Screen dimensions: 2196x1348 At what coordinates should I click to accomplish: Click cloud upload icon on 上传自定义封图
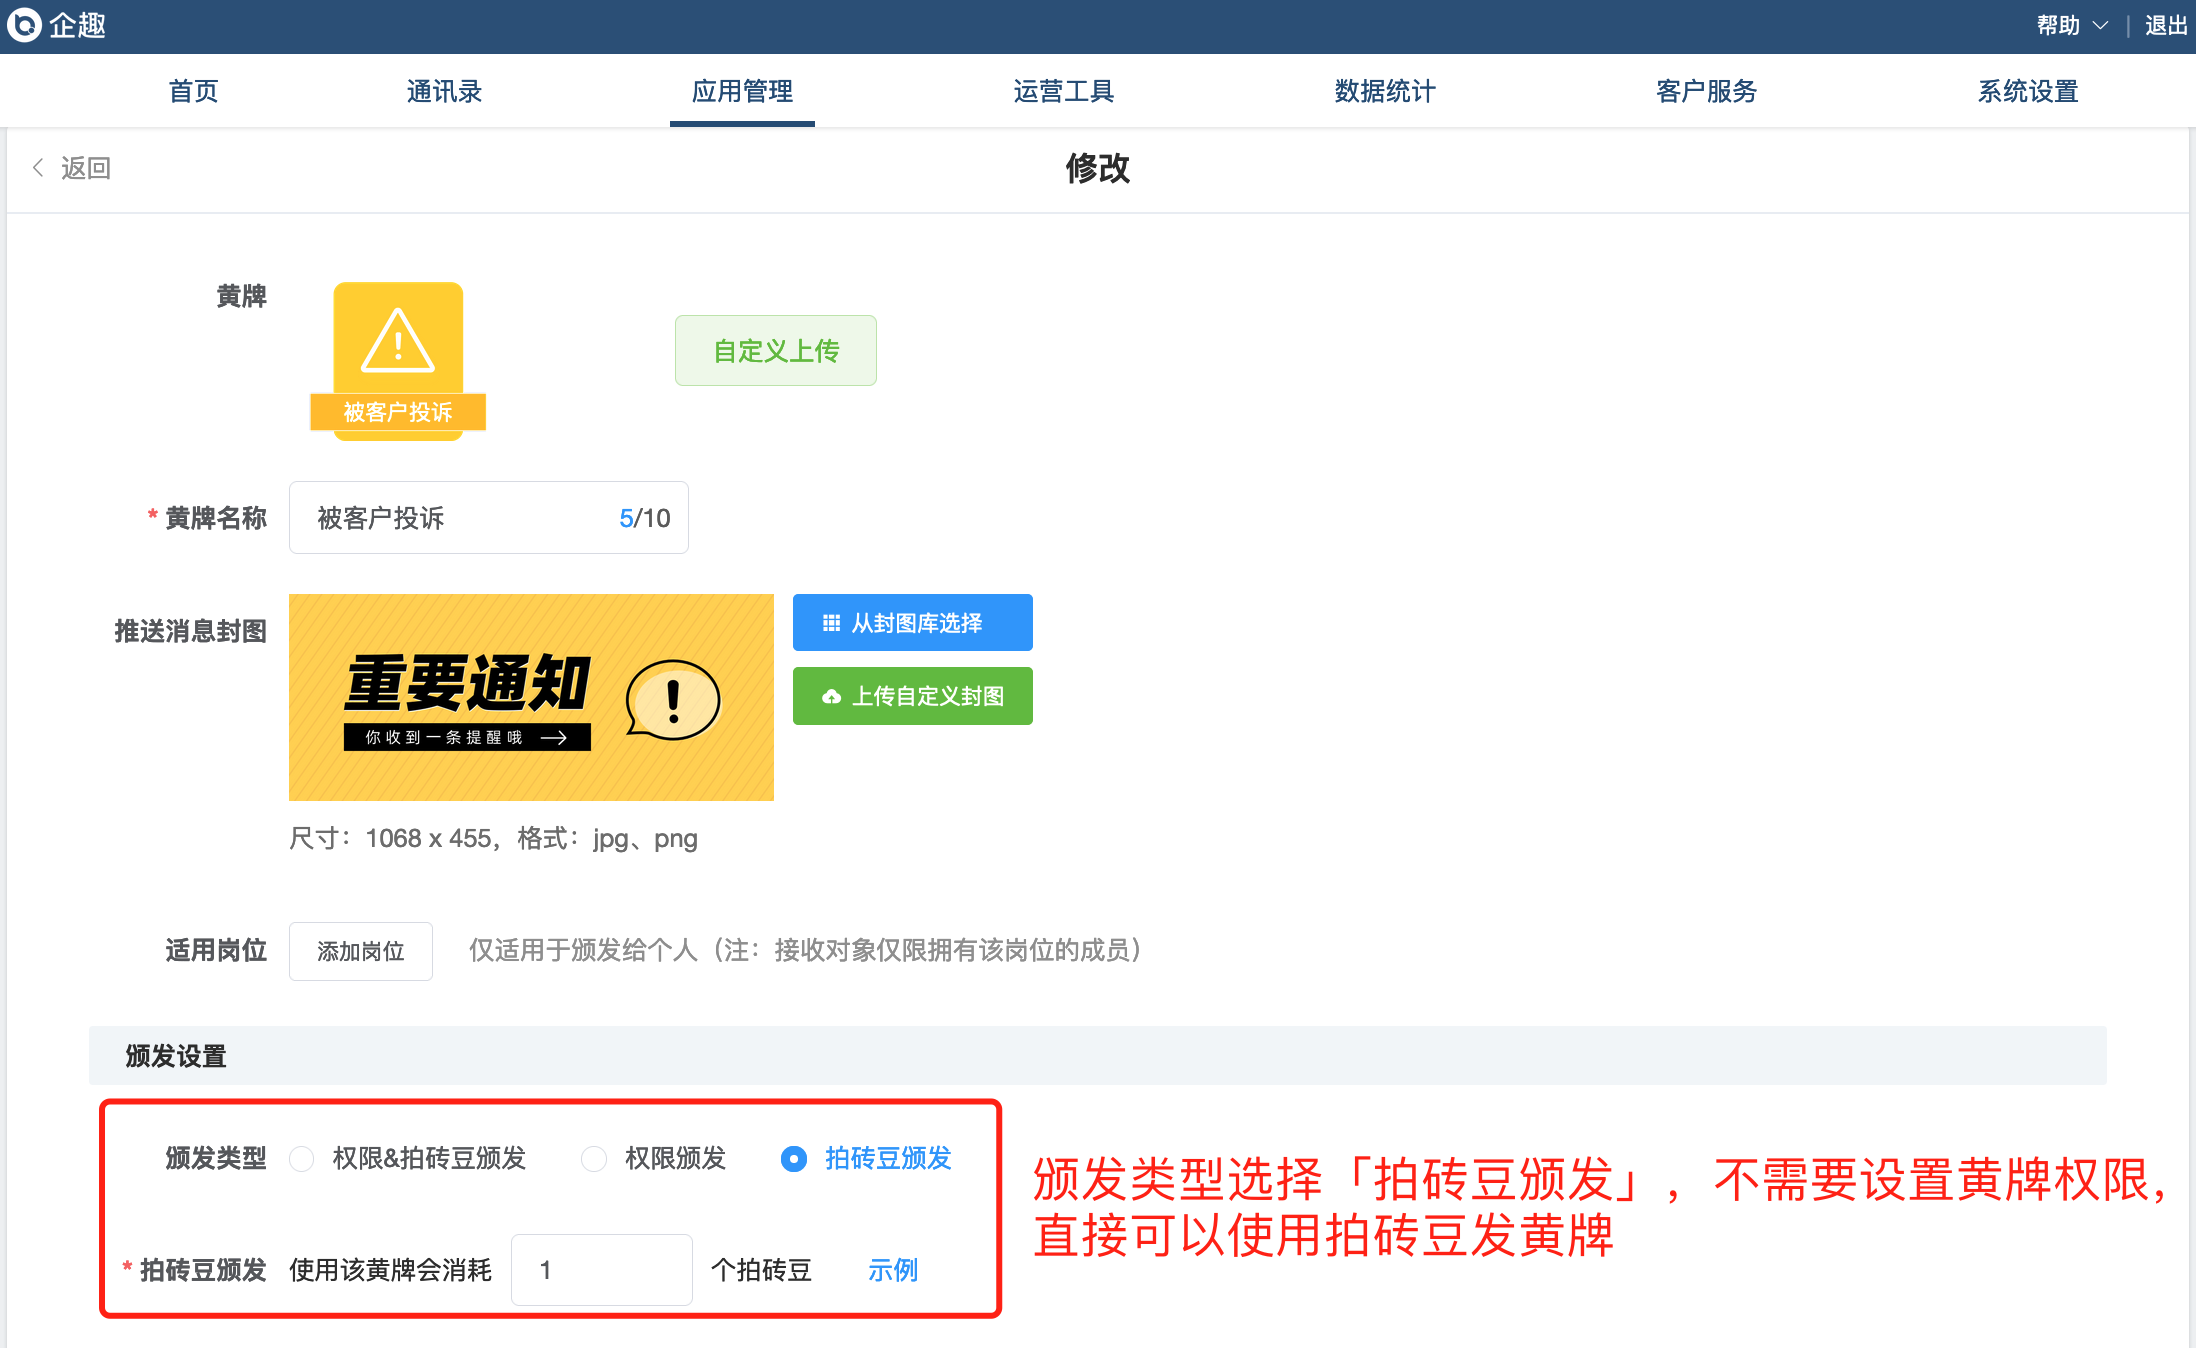[x=831, y=697]
